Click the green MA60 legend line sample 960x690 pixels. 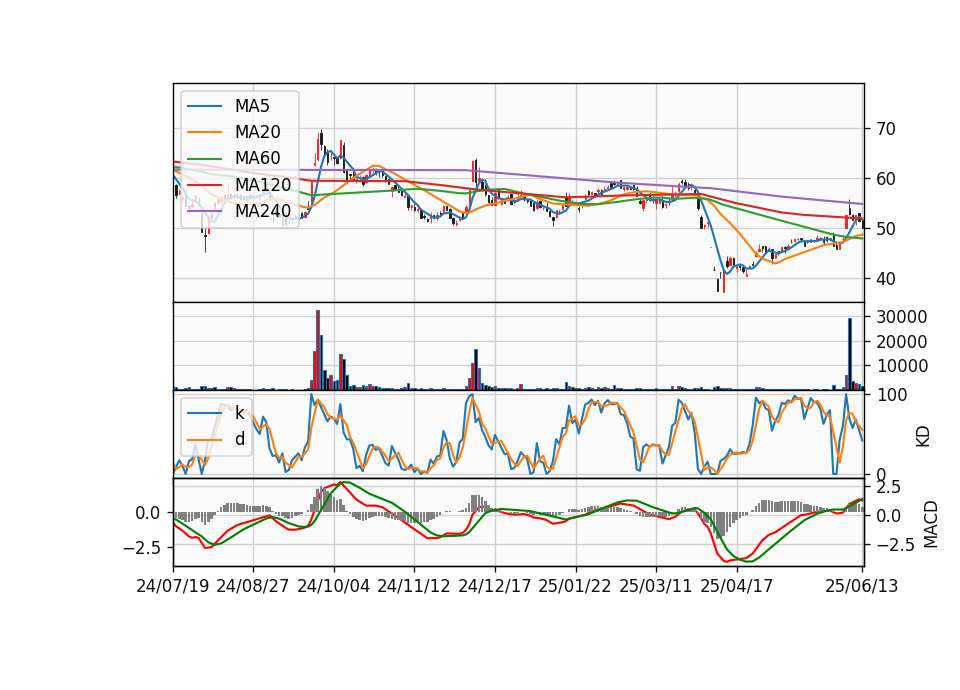point(204,158)
